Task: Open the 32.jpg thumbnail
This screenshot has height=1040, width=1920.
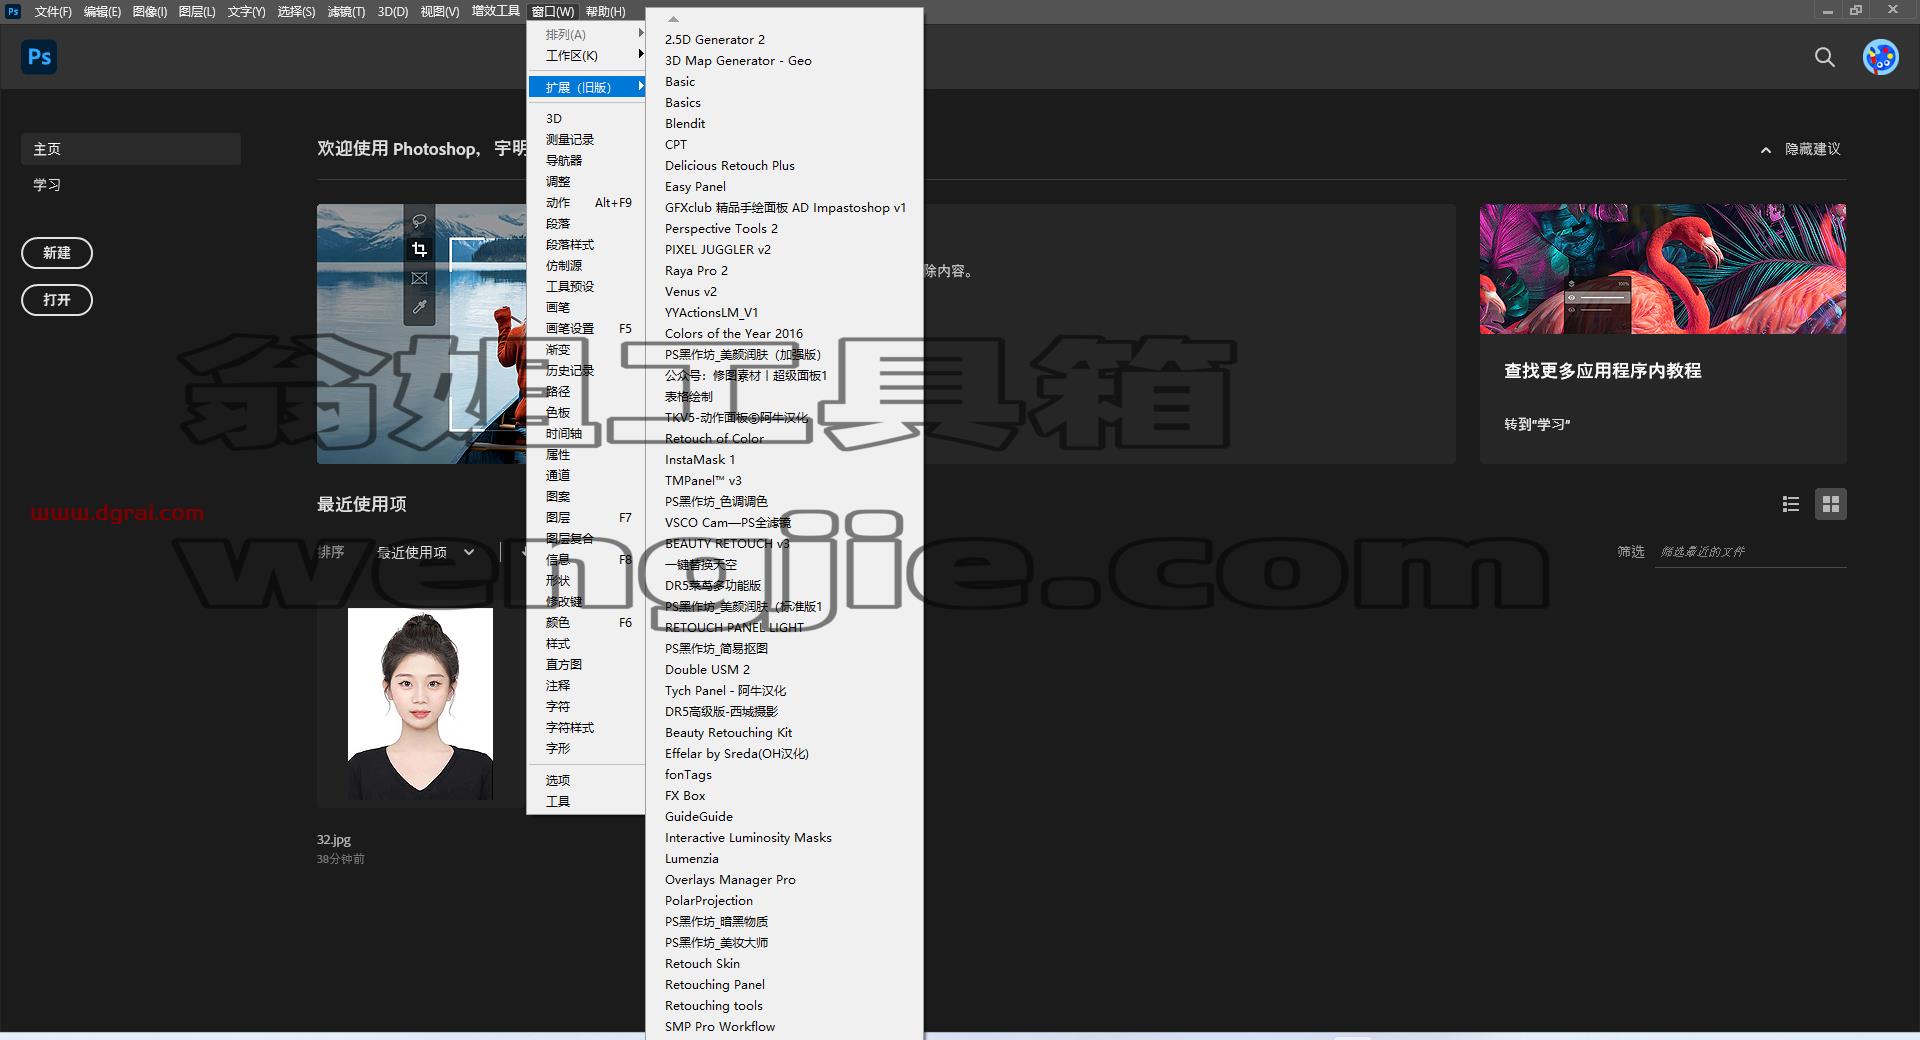Action: tap(420, 704)
